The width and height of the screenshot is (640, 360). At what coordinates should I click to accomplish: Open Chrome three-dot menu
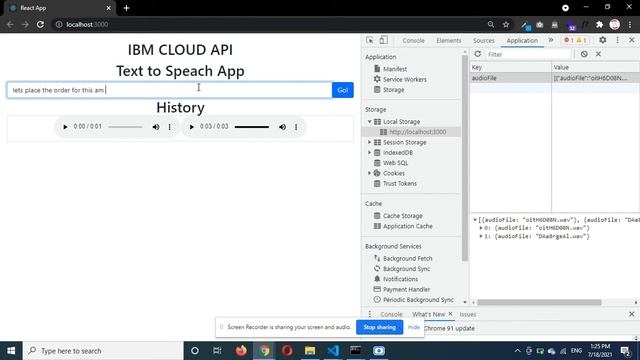(630, 24)
